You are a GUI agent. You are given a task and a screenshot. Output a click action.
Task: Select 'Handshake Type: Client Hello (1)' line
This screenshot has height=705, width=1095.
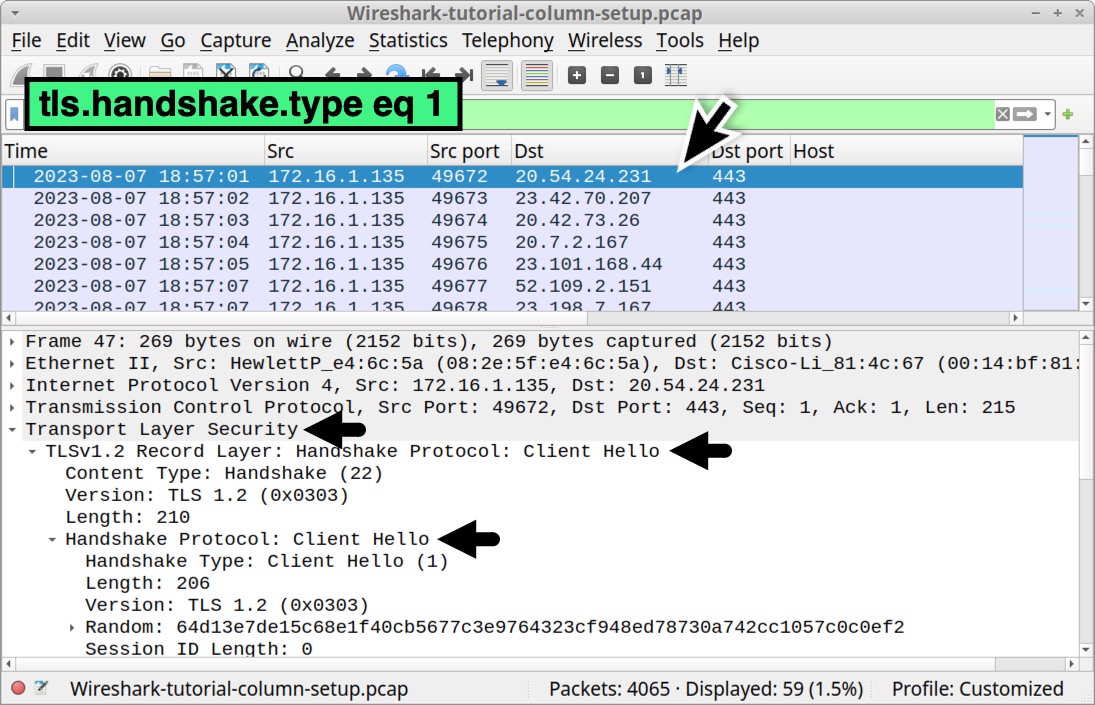(x=266, y=561)
